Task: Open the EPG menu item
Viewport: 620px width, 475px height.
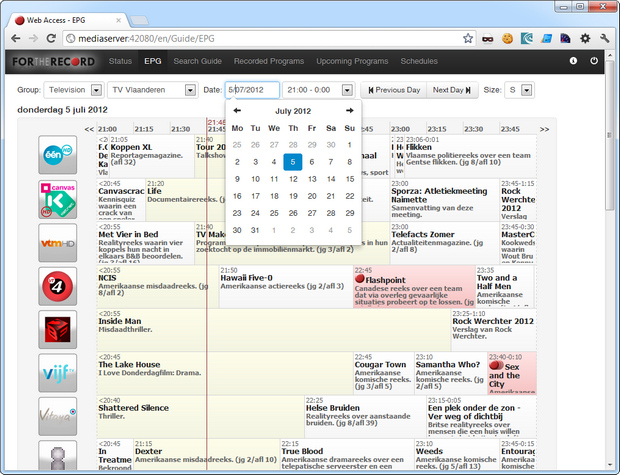Action: [153, 61]
